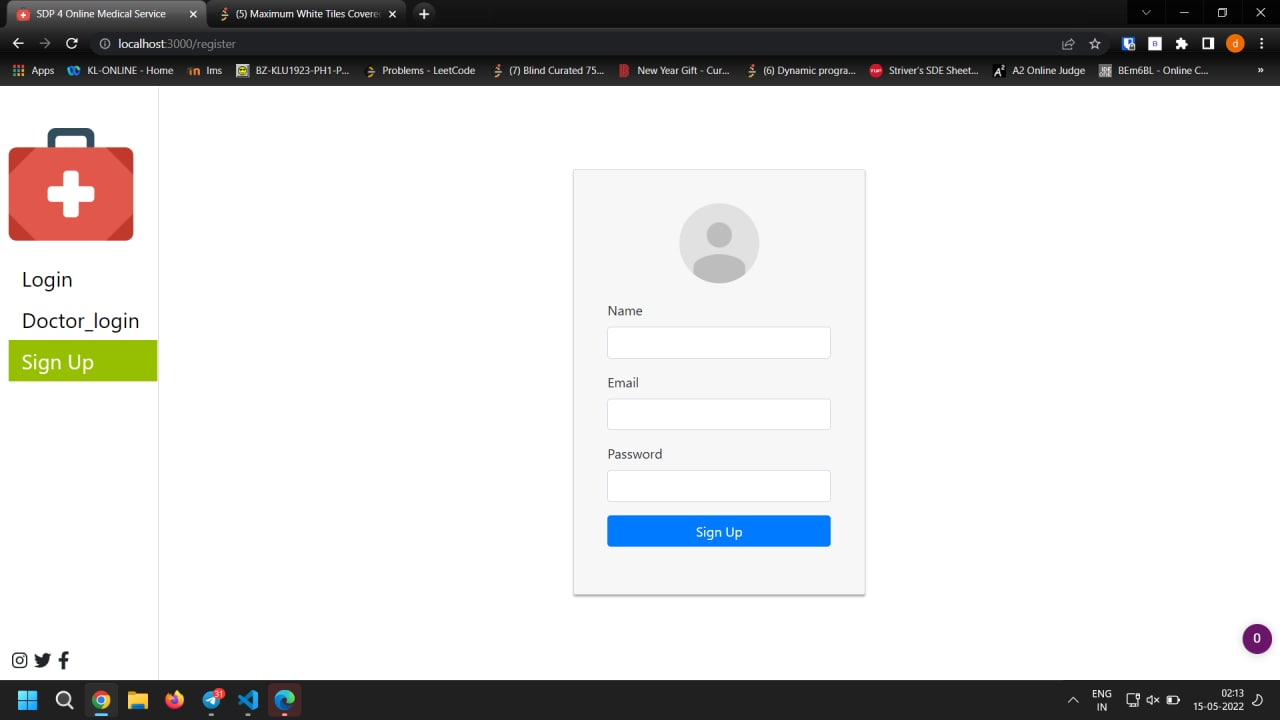Open the Apps bookmarks shortcut
1280x720 pixels.
click(33, 70)
